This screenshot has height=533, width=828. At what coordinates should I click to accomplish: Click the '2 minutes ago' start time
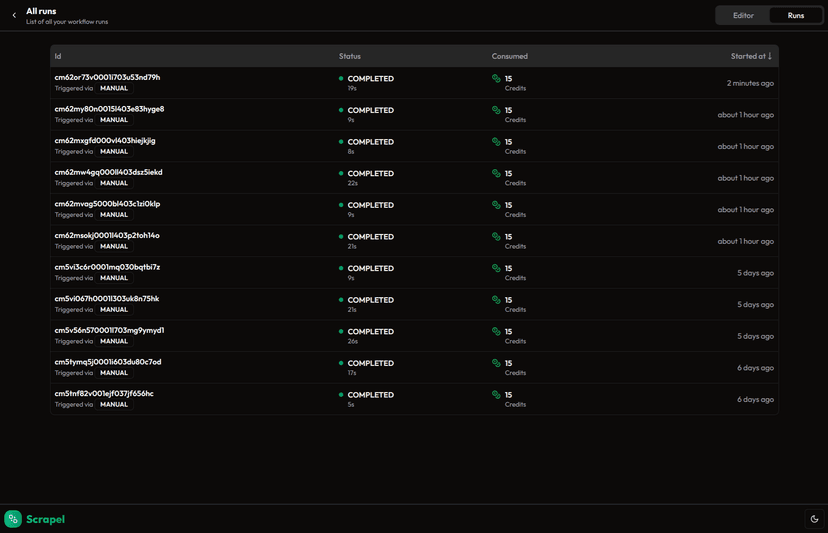coord(750,83)
